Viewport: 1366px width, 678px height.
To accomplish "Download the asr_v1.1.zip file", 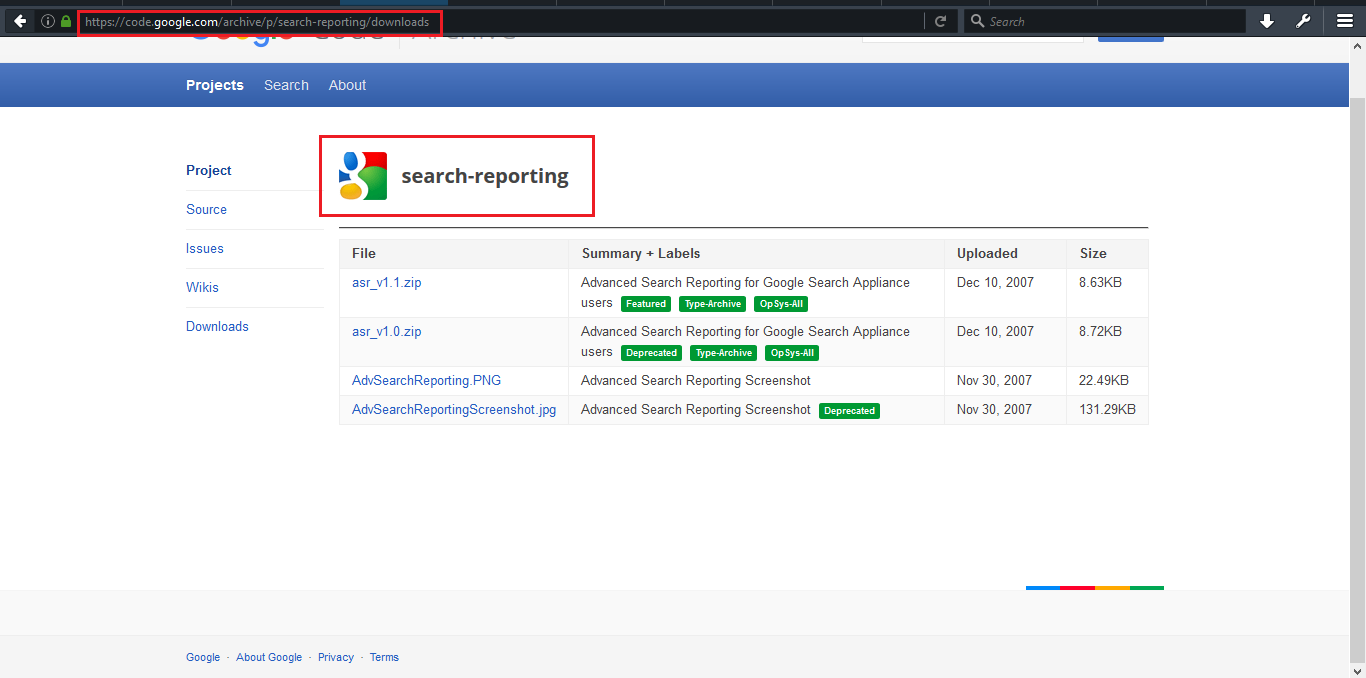I will [x=387, y=282].
